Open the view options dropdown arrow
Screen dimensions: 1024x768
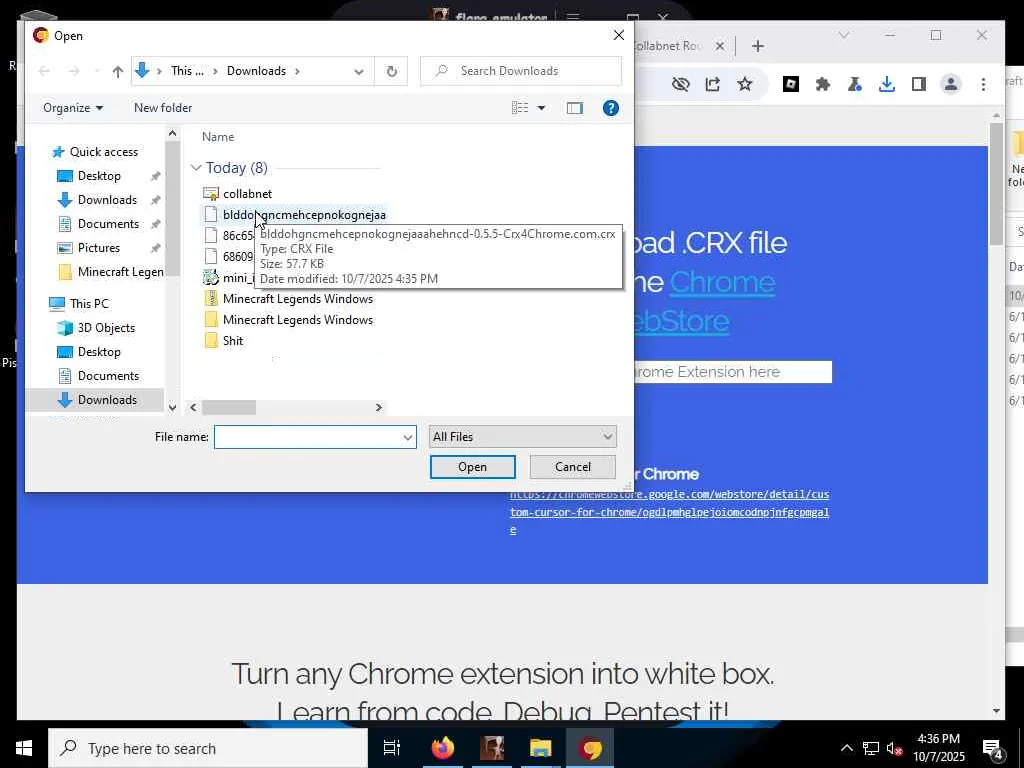pyautogui.click(x=541, y=108)
